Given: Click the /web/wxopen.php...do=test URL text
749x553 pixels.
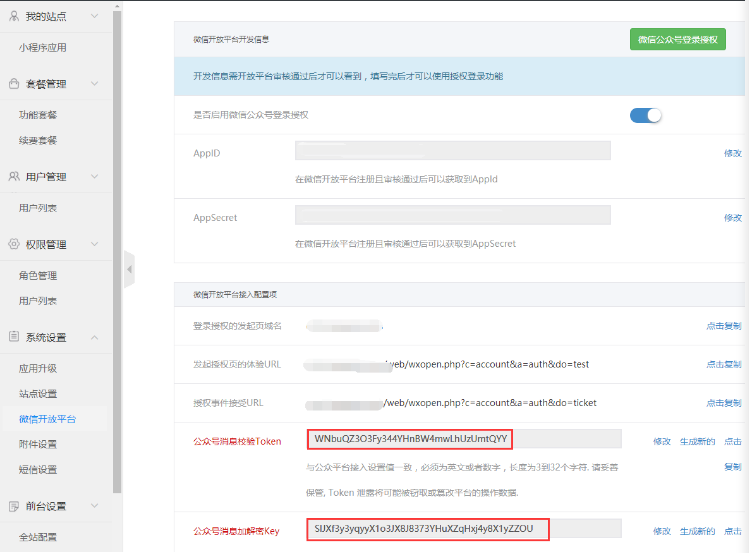Looking at the screenshot, I should 487,364.
